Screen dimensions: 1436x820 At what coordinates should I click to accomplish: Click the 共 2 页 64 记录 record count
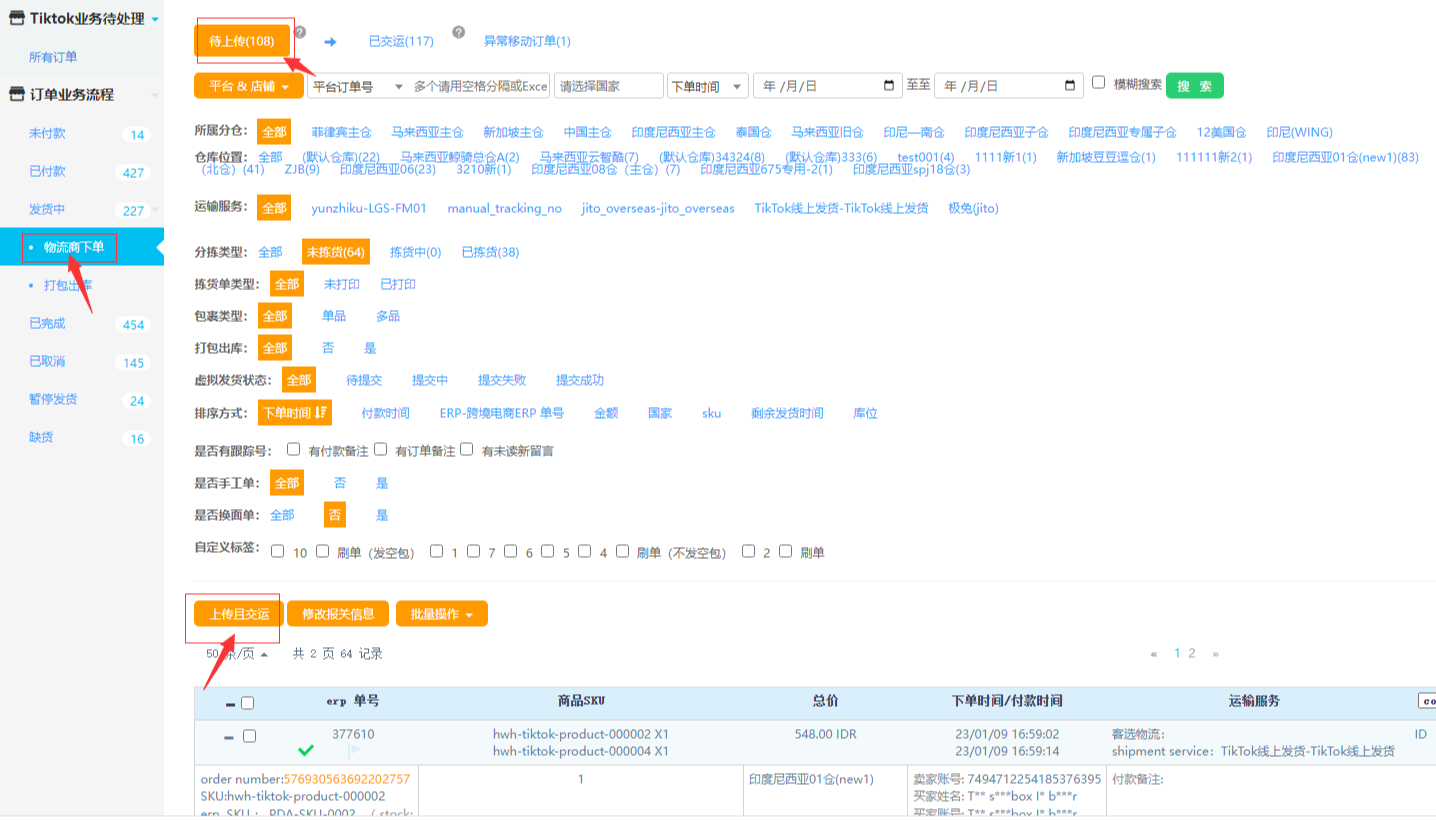(x=337, y=654)
